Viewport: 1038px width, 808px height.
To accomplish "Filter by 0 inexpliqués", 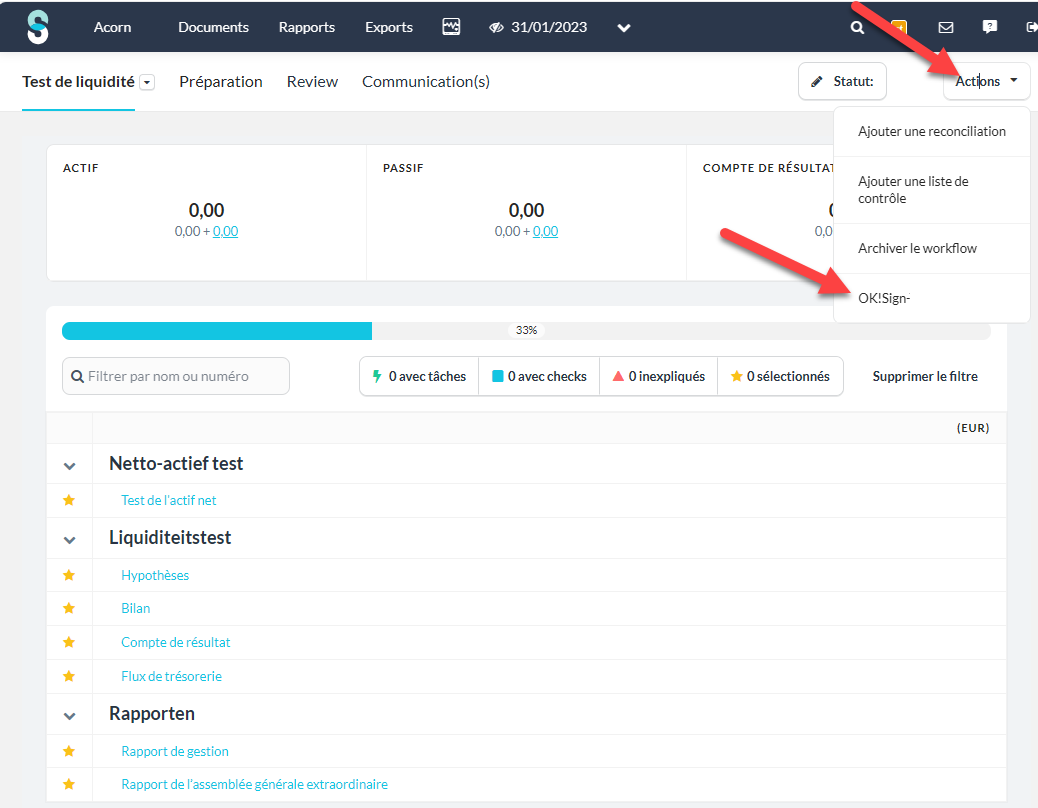I will point(659,376).
